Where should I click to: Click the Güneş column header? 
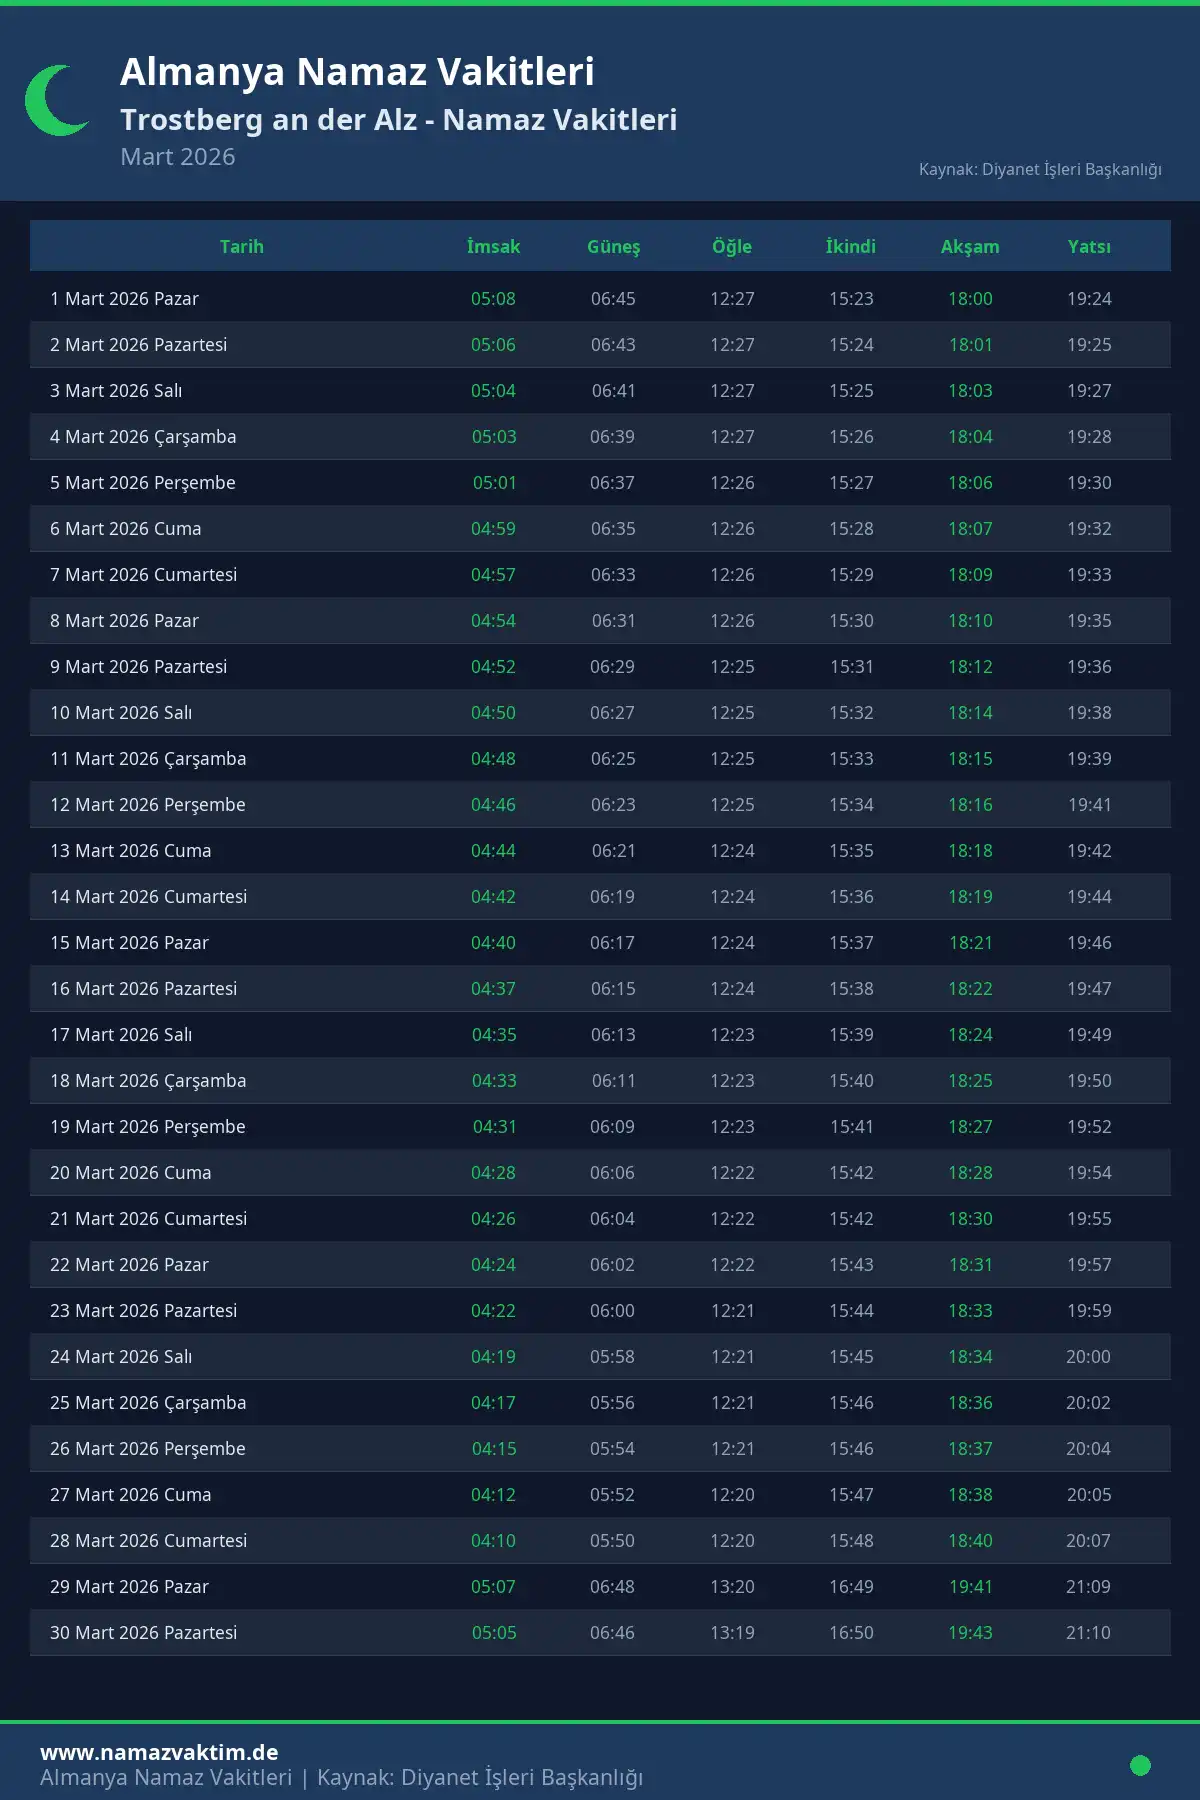point(613,247)
